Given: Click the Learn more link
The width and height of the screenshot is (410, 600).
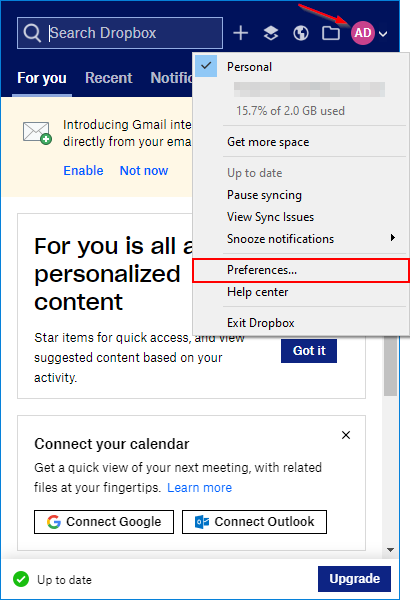Looking at the screenshot, I should click(x=199, y=488).
